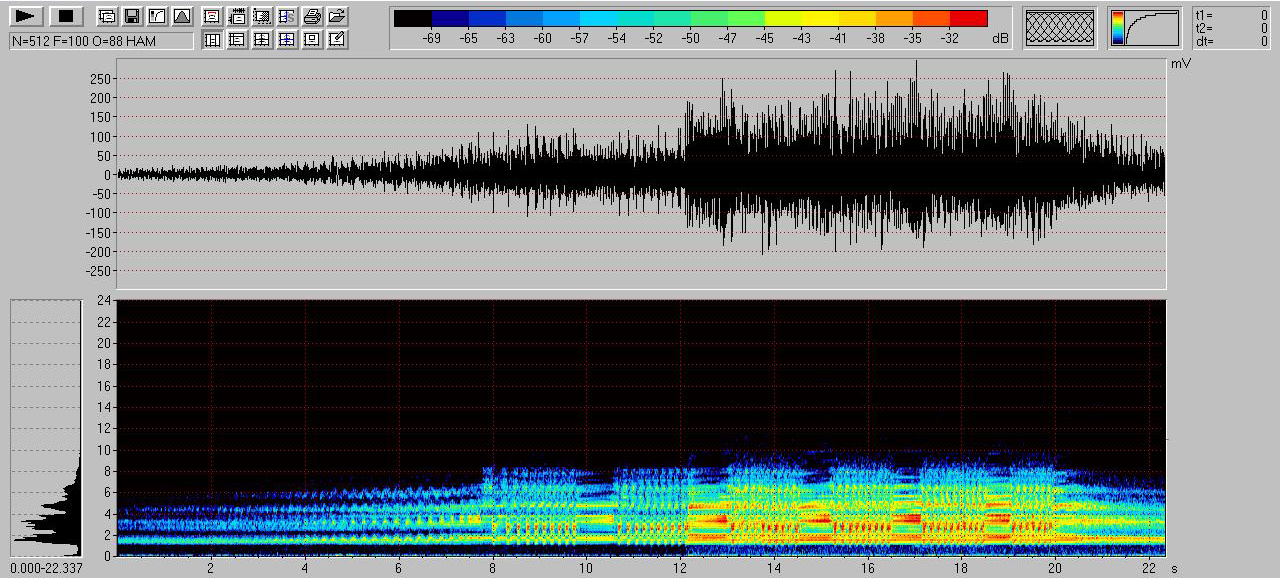Click the overlapping windows copy icon

tap(106, 16)
